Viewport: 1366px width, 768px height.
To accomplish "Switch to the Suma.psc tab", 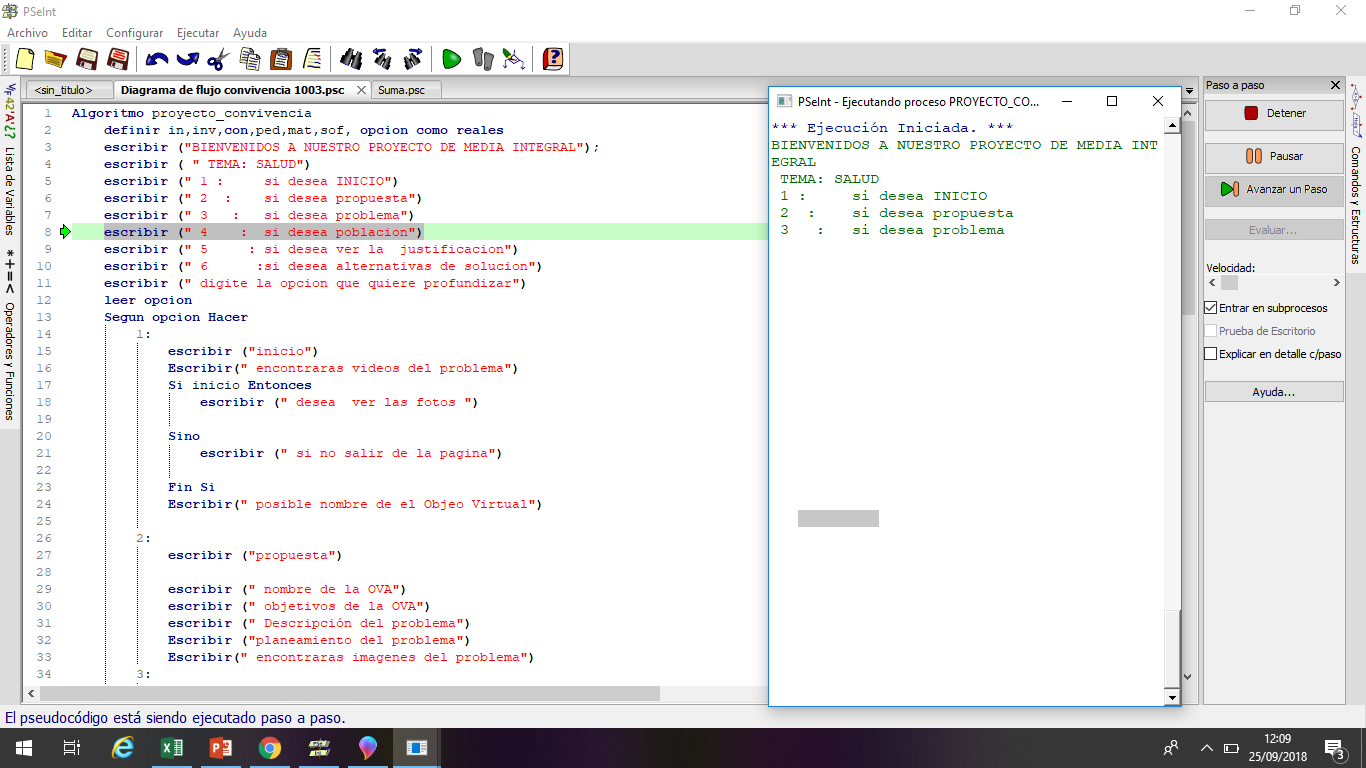I will (401, 90).
